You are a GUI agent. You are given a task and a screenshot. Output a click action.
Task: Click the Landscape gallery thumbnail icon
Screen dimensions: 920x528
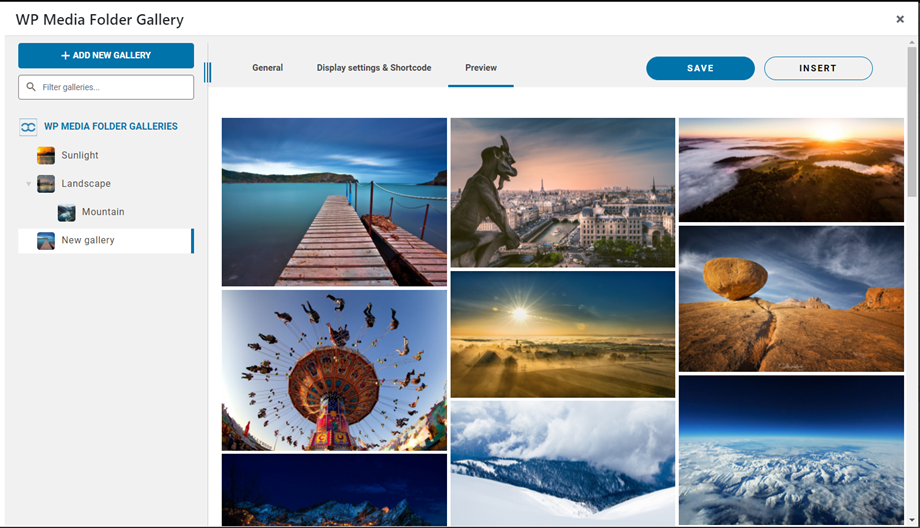pos(46,184)
